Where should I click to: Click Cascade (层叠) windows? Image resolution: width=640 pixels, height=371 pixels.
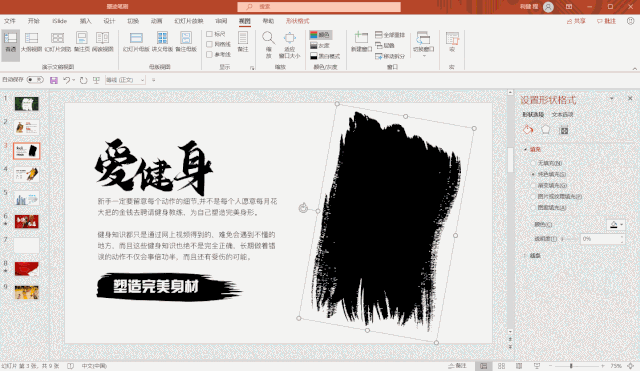(x=385, y=45)
